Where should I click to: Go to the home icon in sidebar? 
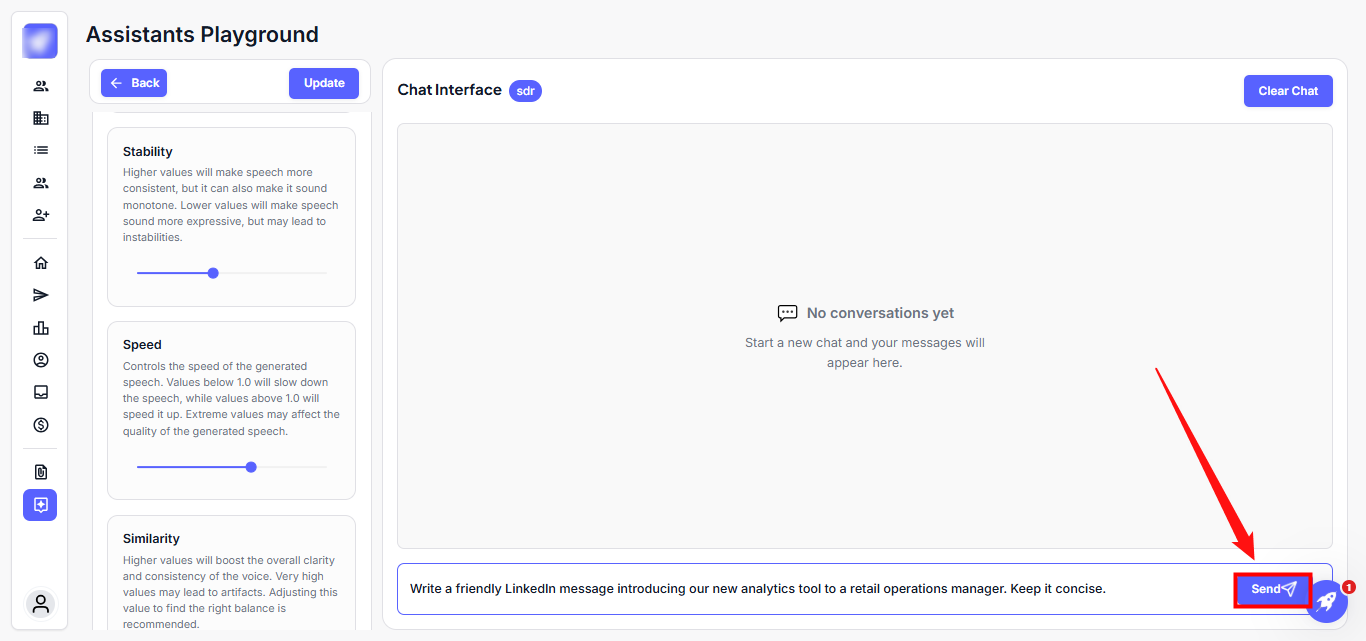(40, 263)
